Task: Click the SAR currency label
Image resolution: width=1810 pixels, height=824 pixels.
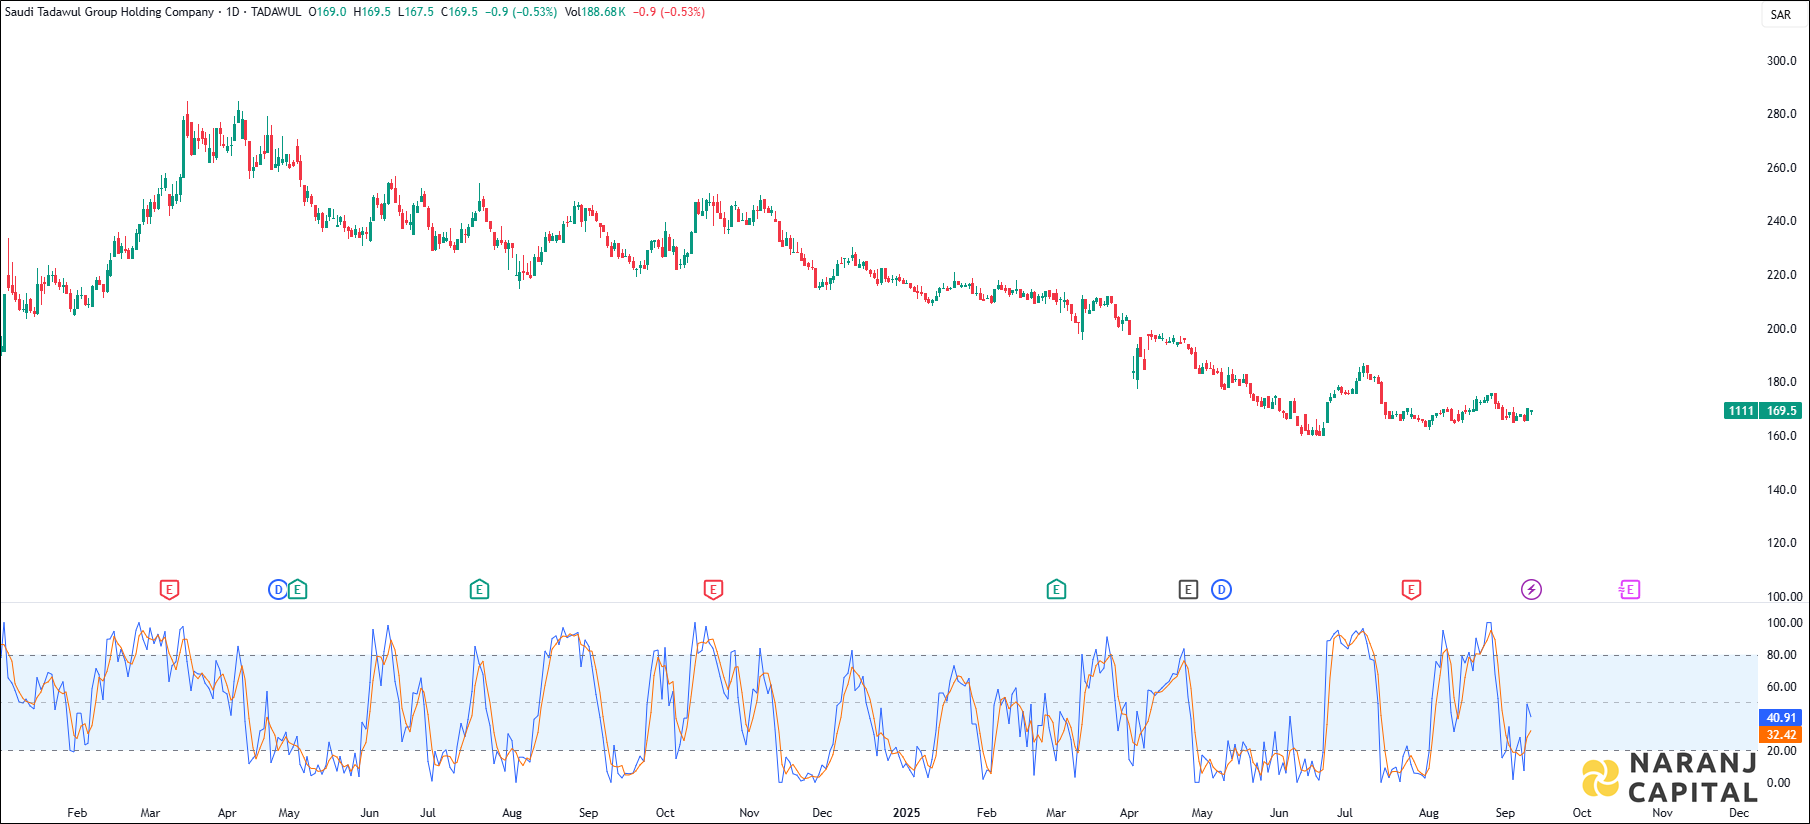Action: pos(1781,15)
